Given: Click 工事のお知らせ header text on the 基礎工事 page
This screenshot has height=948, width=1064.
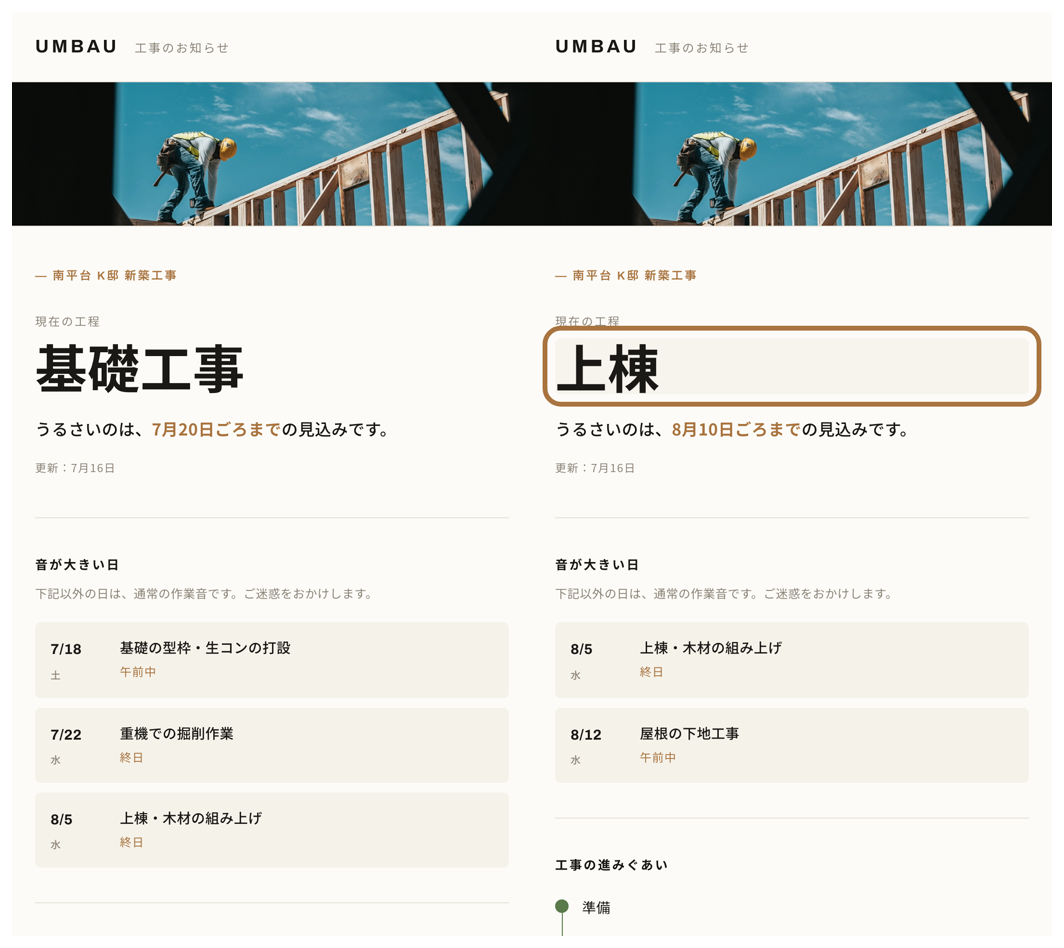Looking at the screenshot, I should 181,48.
